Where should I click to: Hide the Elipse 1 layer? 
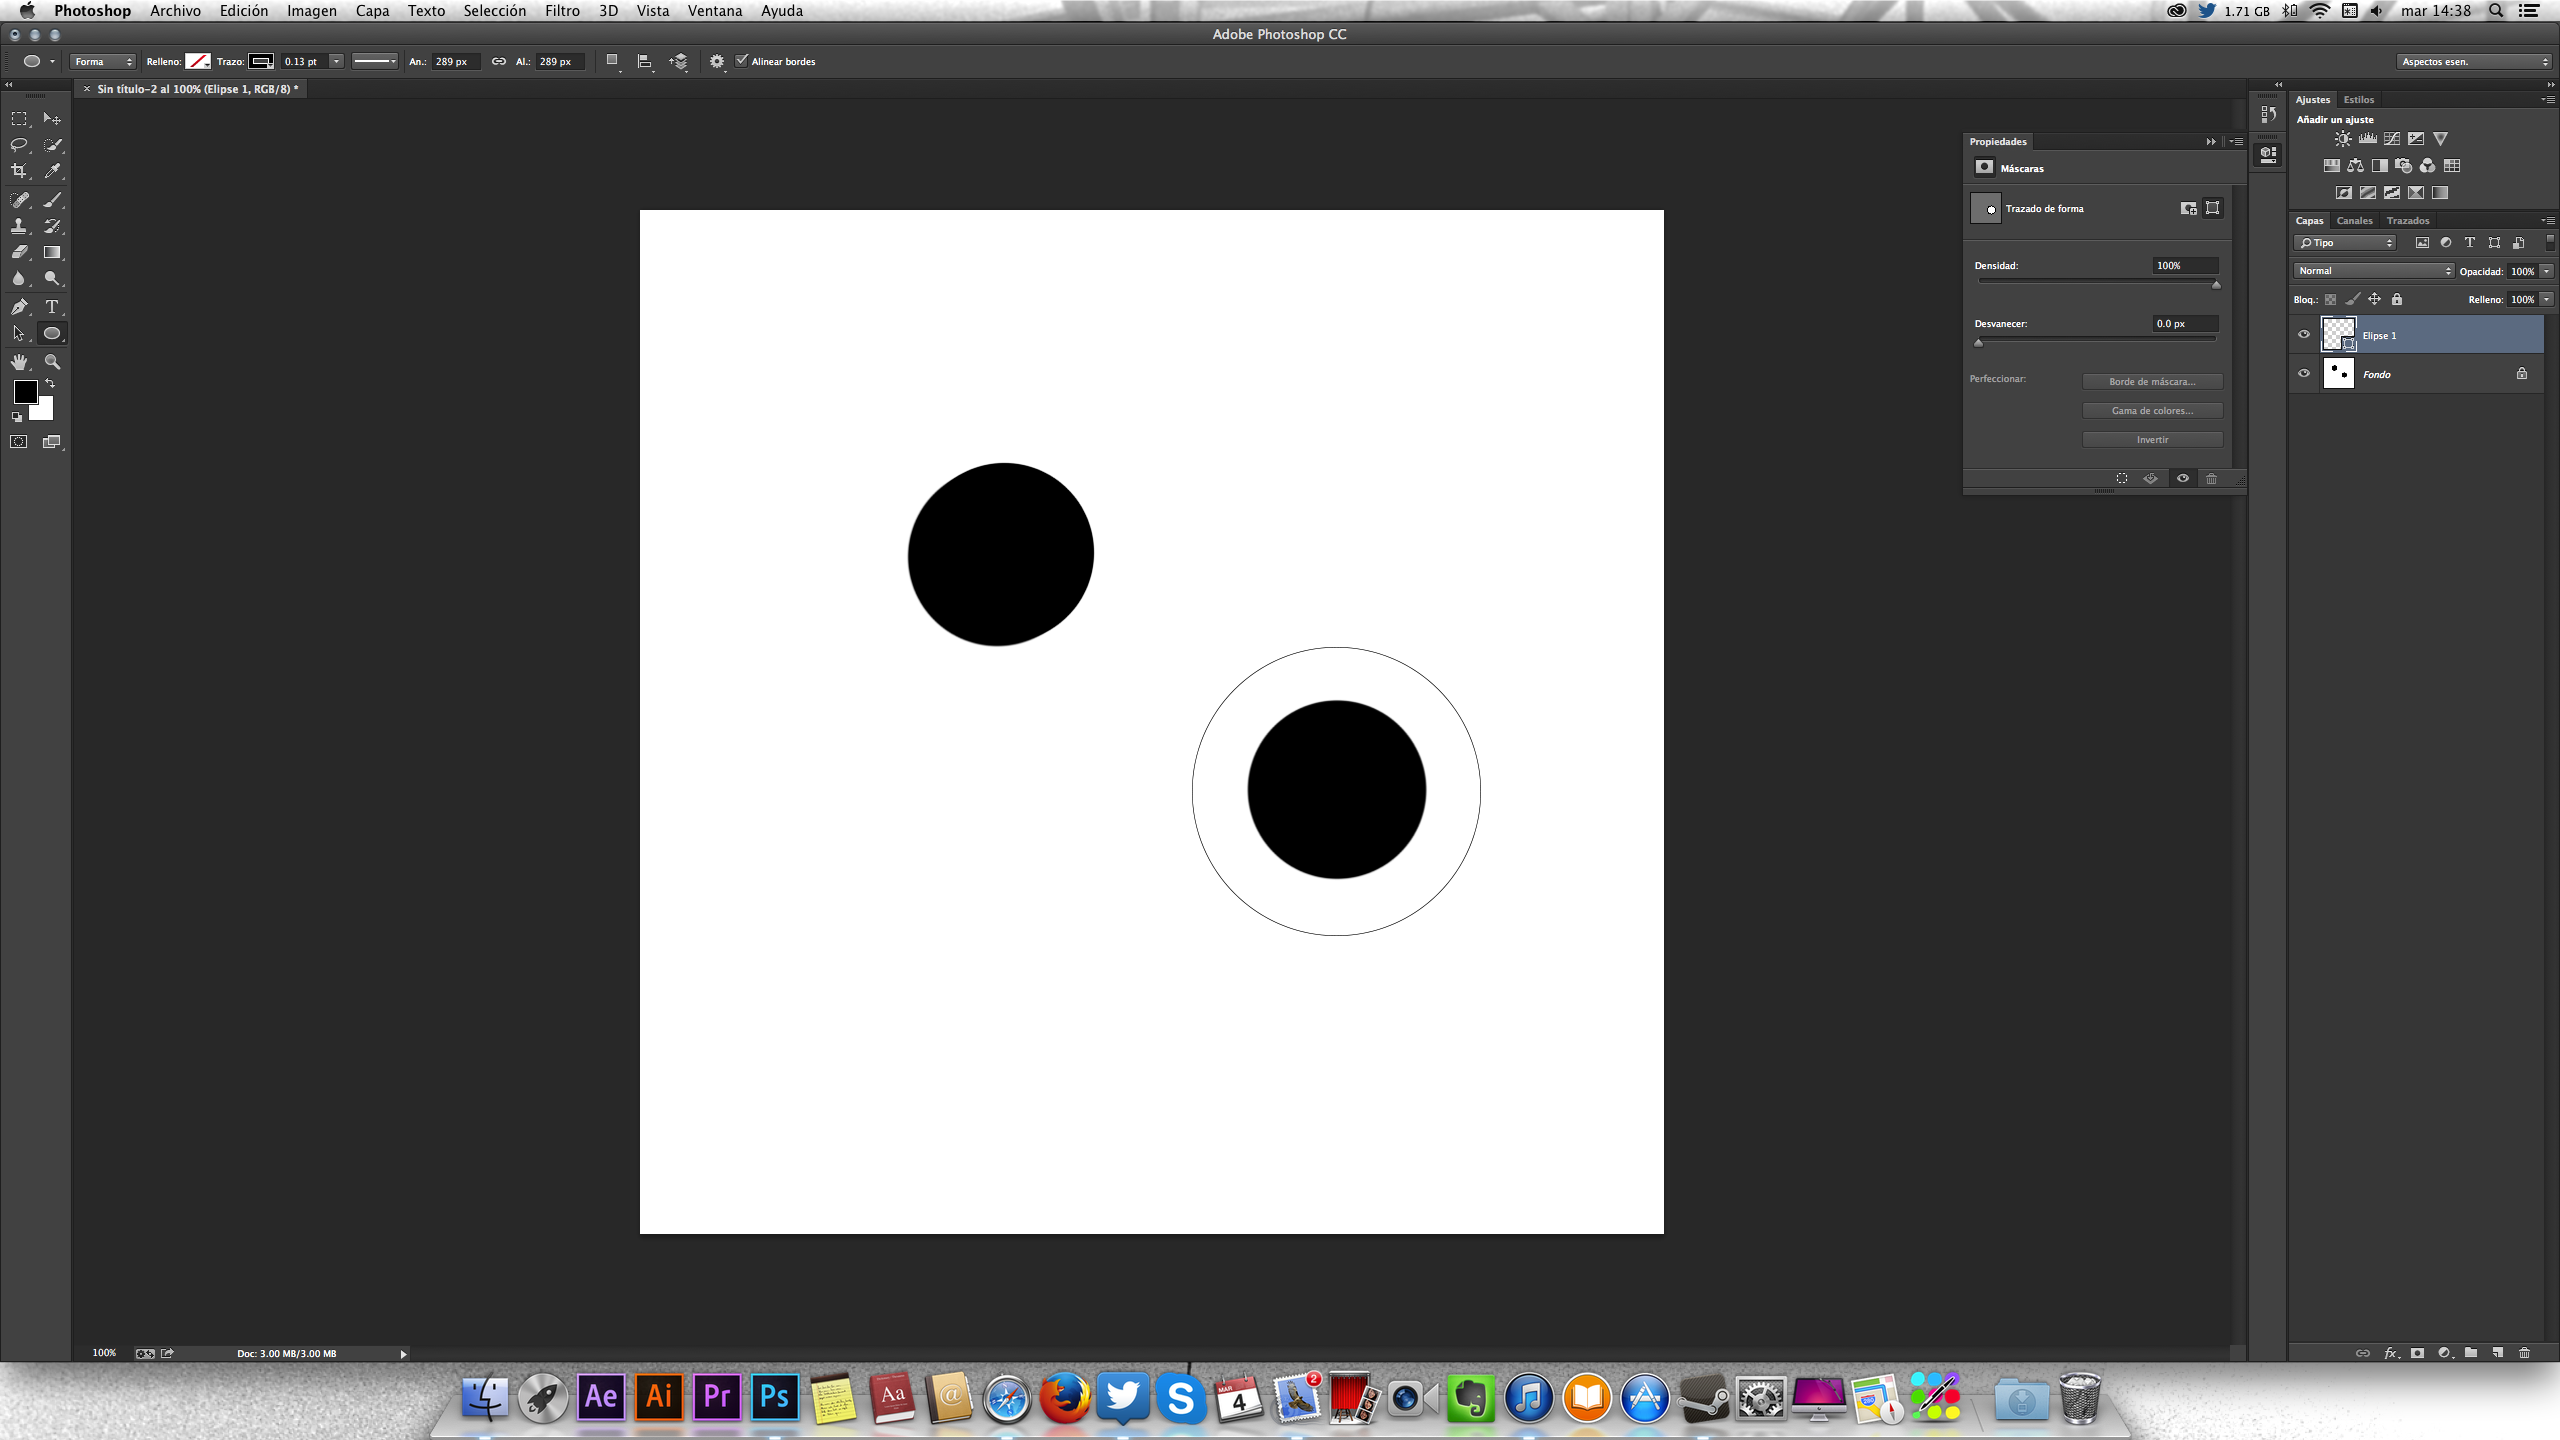(x=2304, y=335)
